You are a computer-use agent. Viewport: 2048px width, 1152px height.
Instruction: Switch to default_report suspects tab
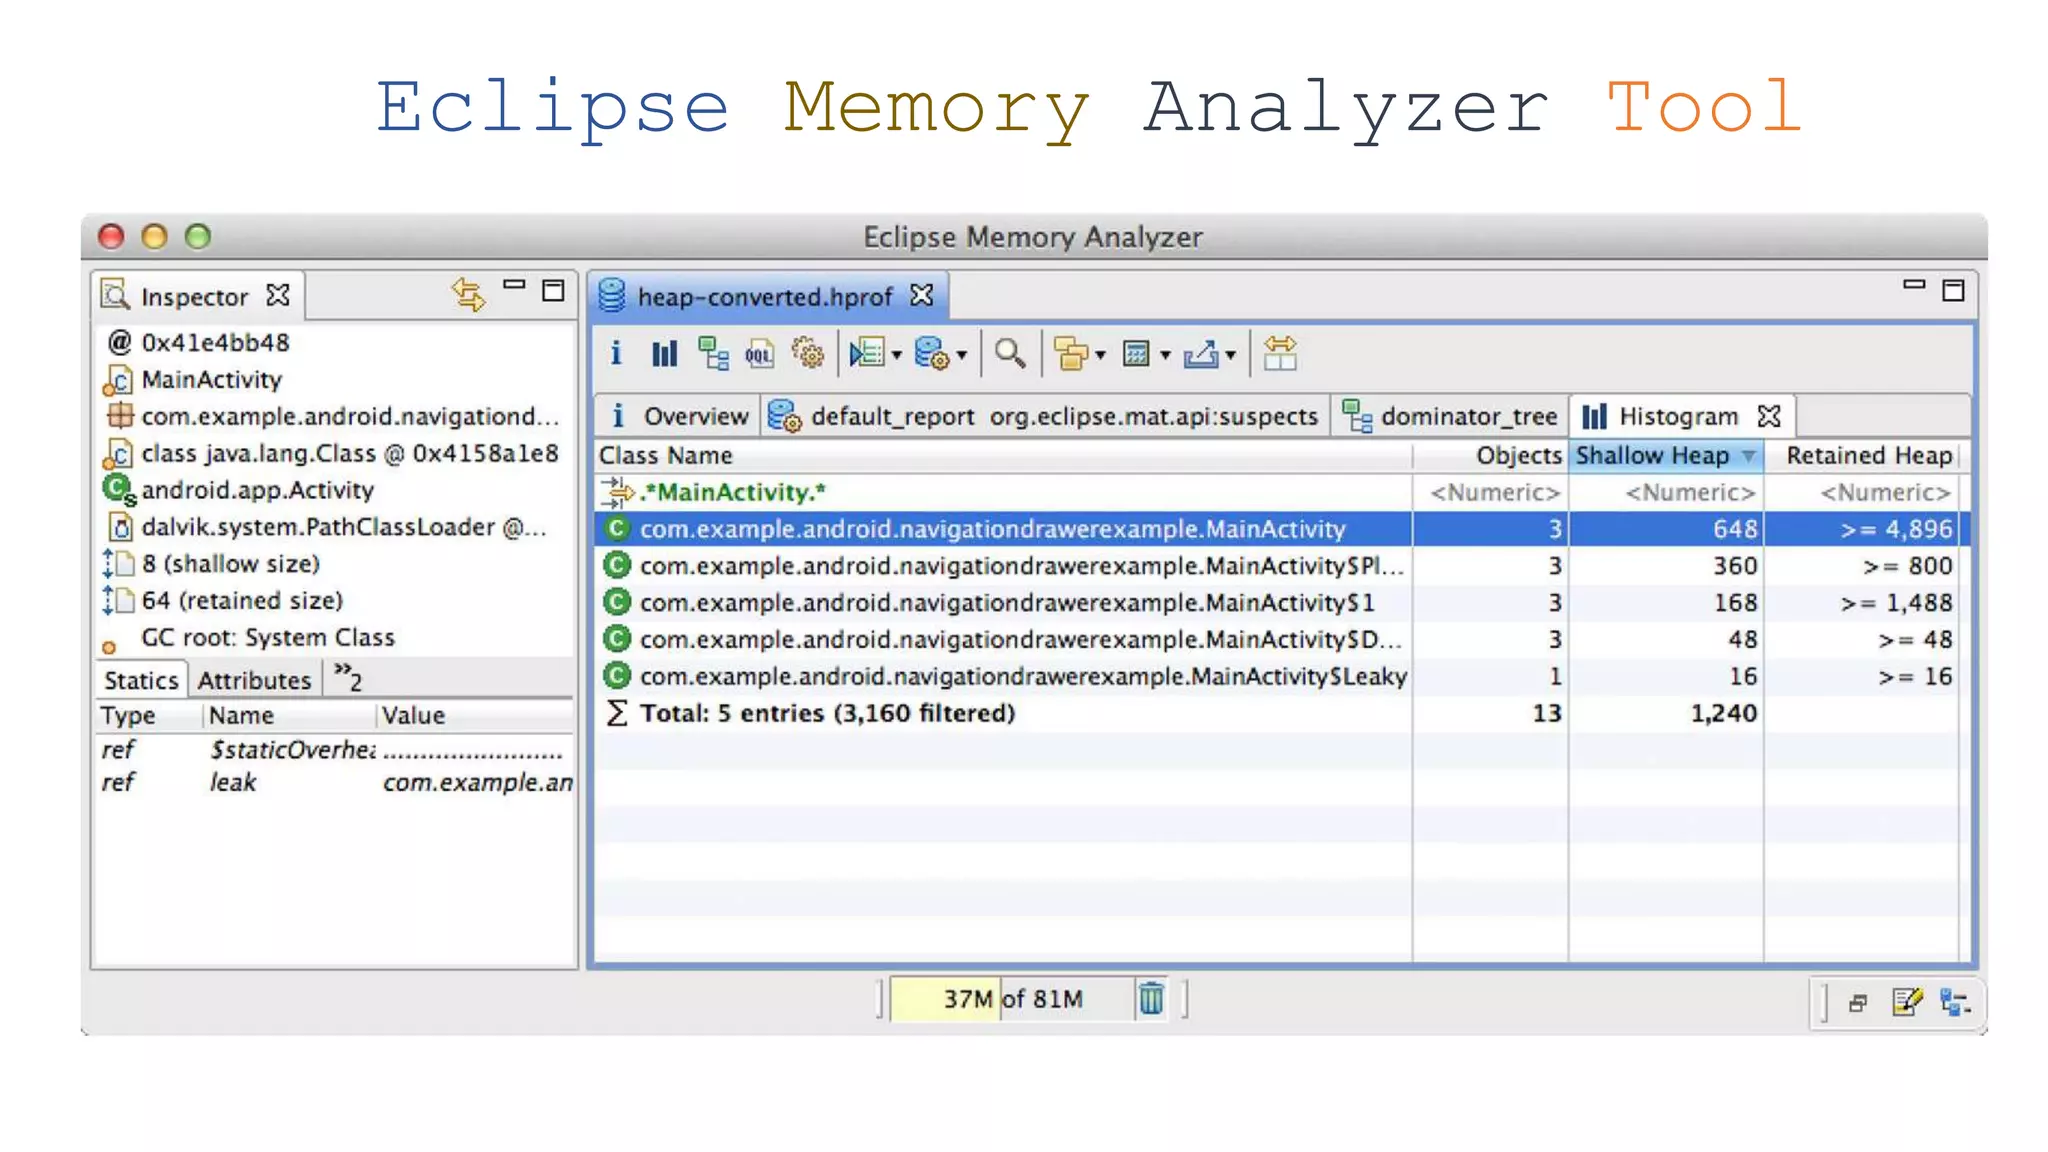pos(1044,416)
